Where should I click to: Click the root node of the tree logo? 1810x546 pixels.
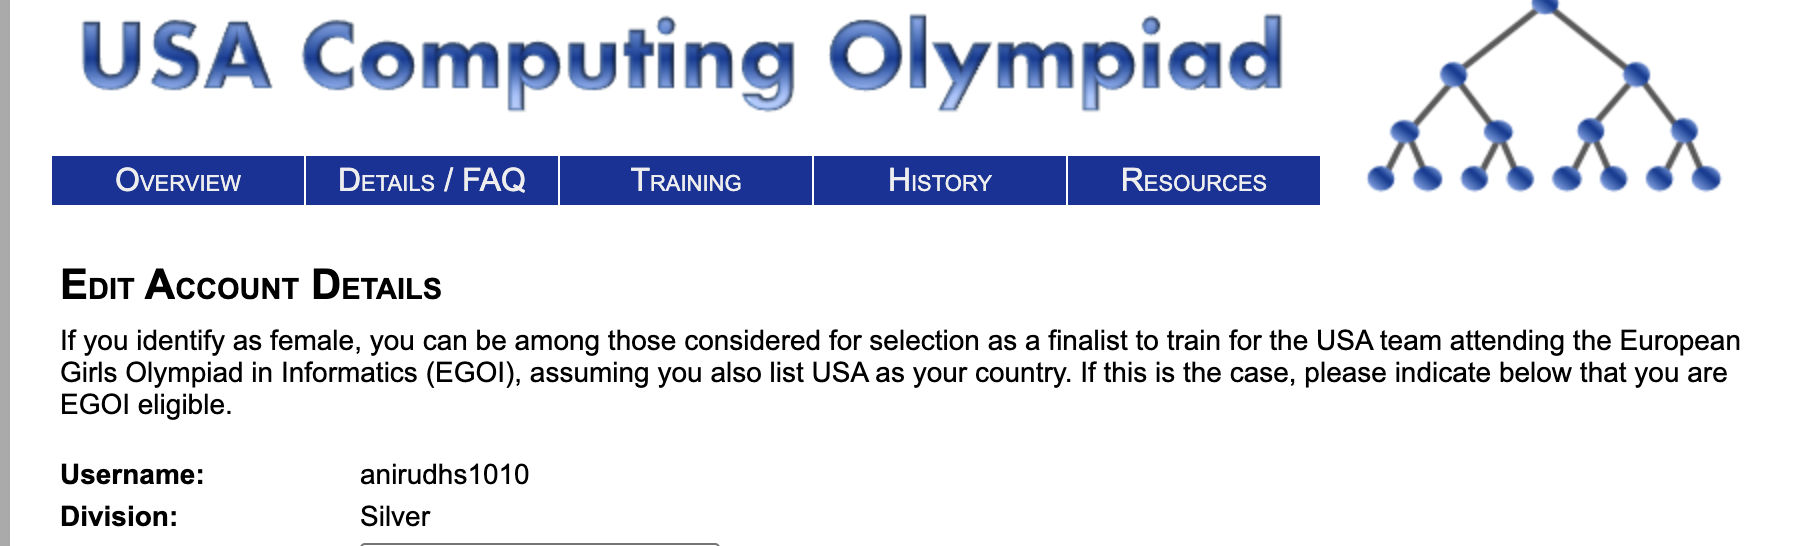[x=1545, y=5]
